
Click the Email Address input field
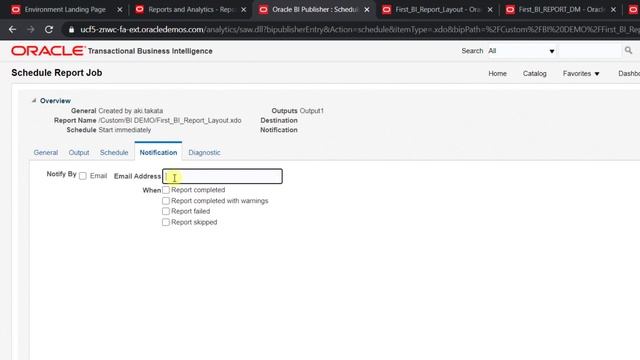point(222,176)
